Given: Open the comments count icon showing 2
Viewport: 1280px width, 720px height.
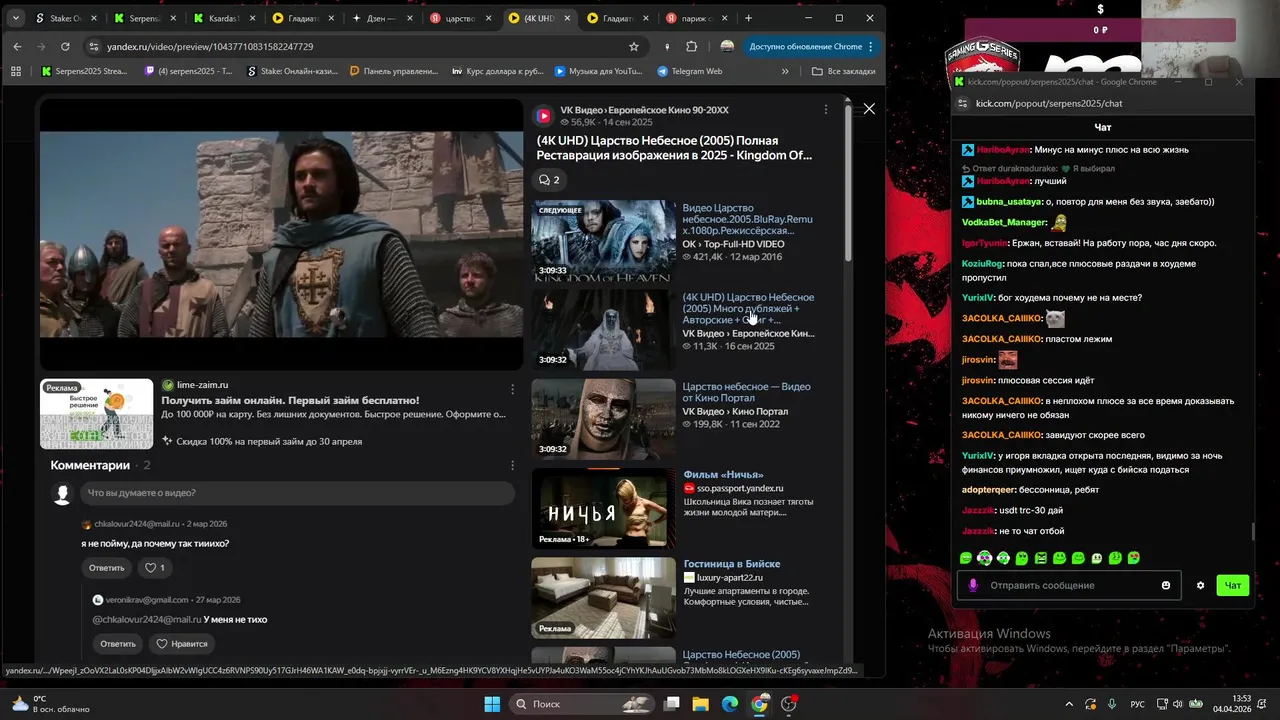Looking at the screenshot, I should click(x=549, y=180).
